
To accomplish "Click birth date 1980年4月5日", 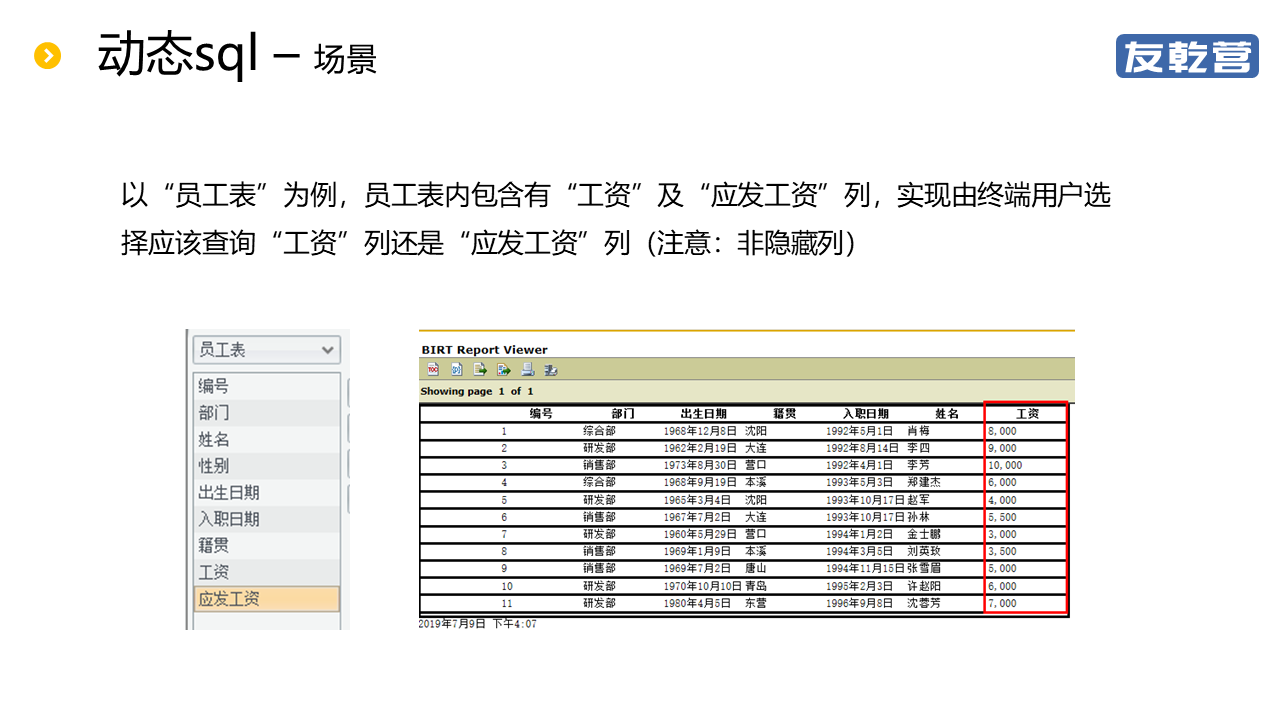I will pos(697,603).
